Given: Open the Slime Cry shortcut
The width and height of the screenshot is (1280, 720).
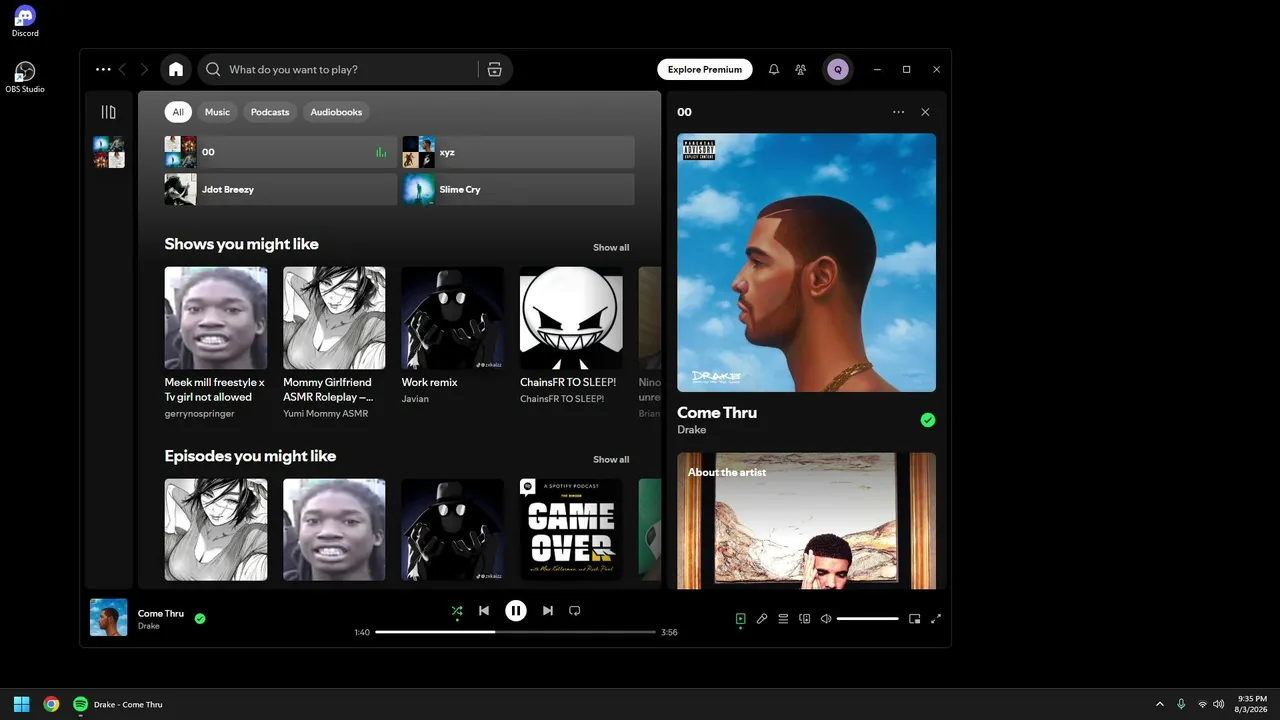Looking at the screenshot, I should (x=519, y=189).
